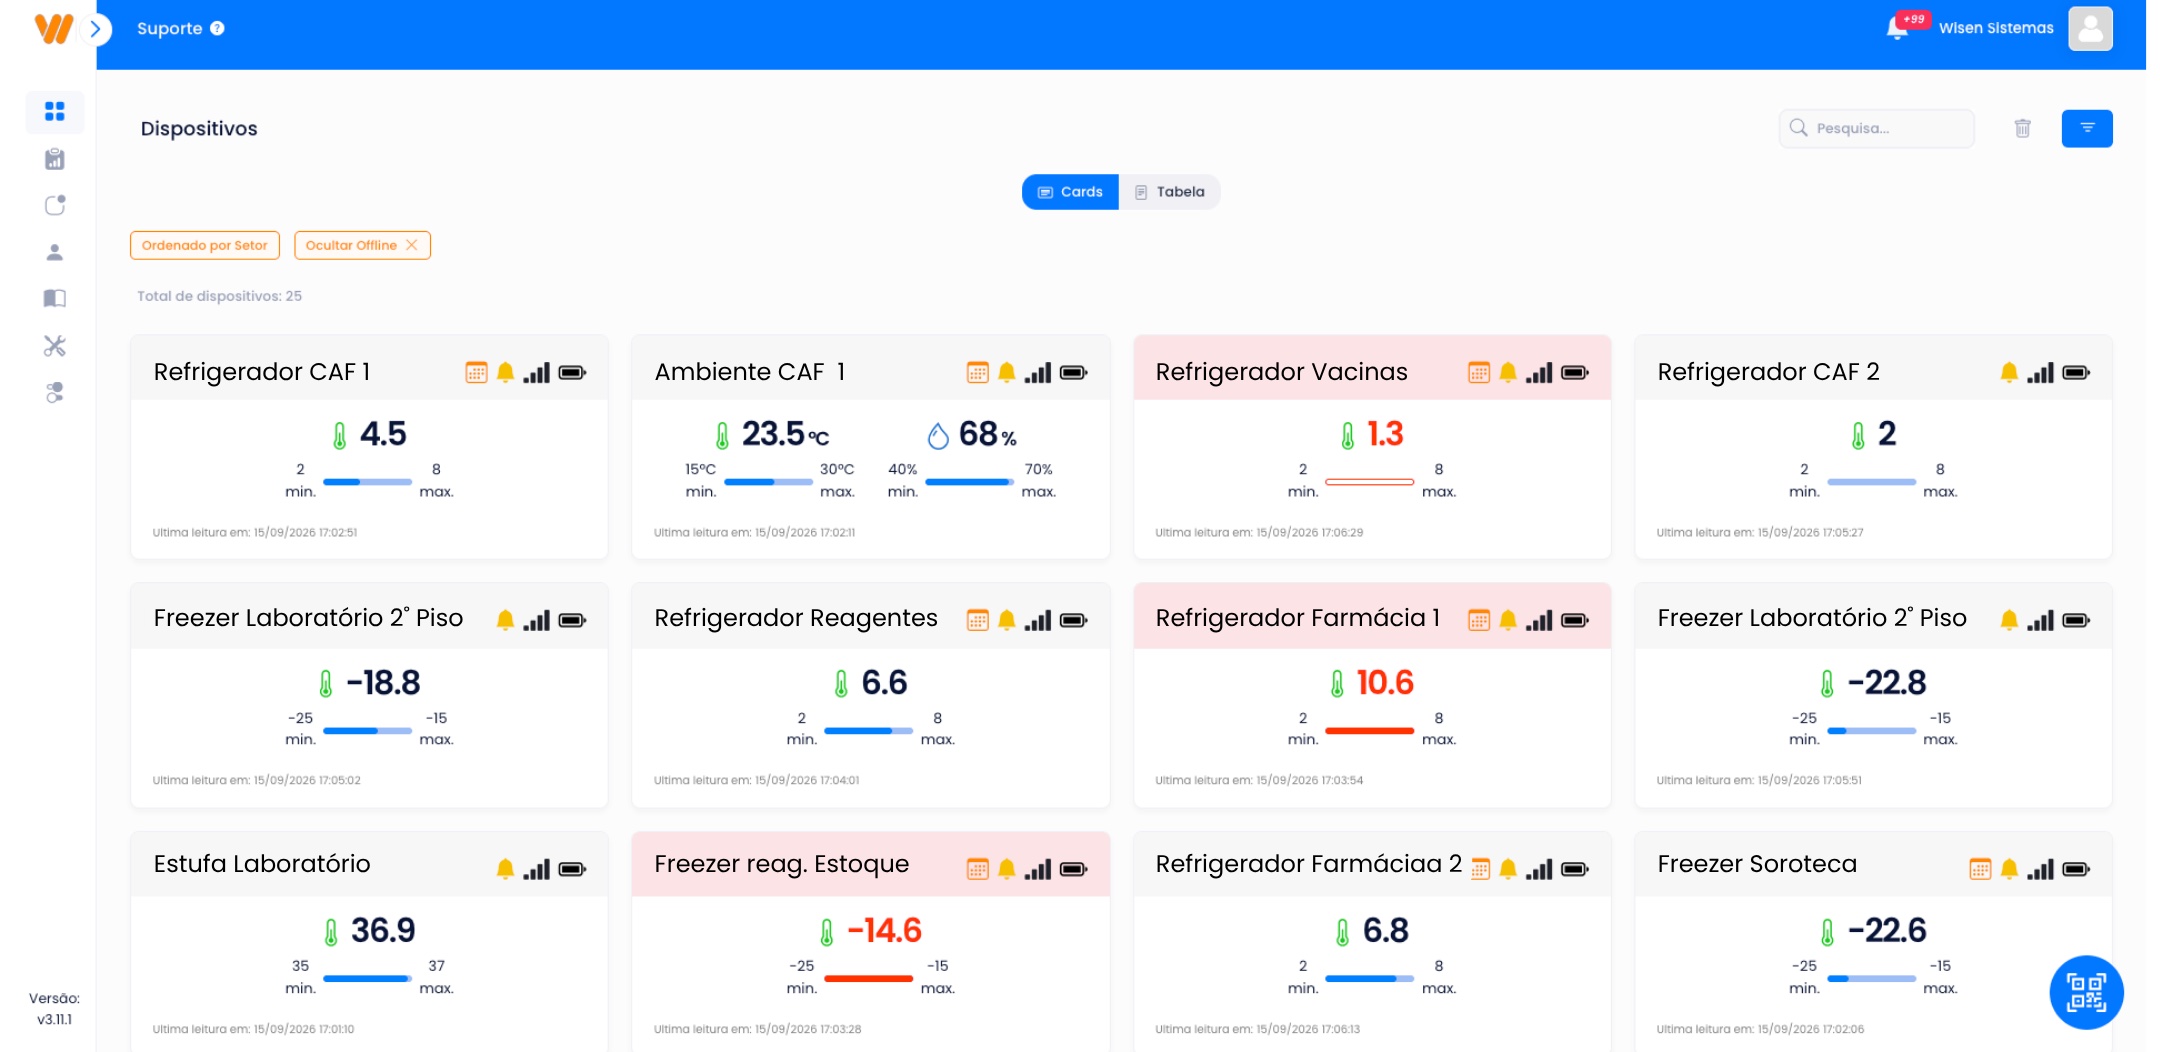Open the refresh icon in sidebar
The height and width of the screenshot is (1052, 2160).
coord(55,205)
